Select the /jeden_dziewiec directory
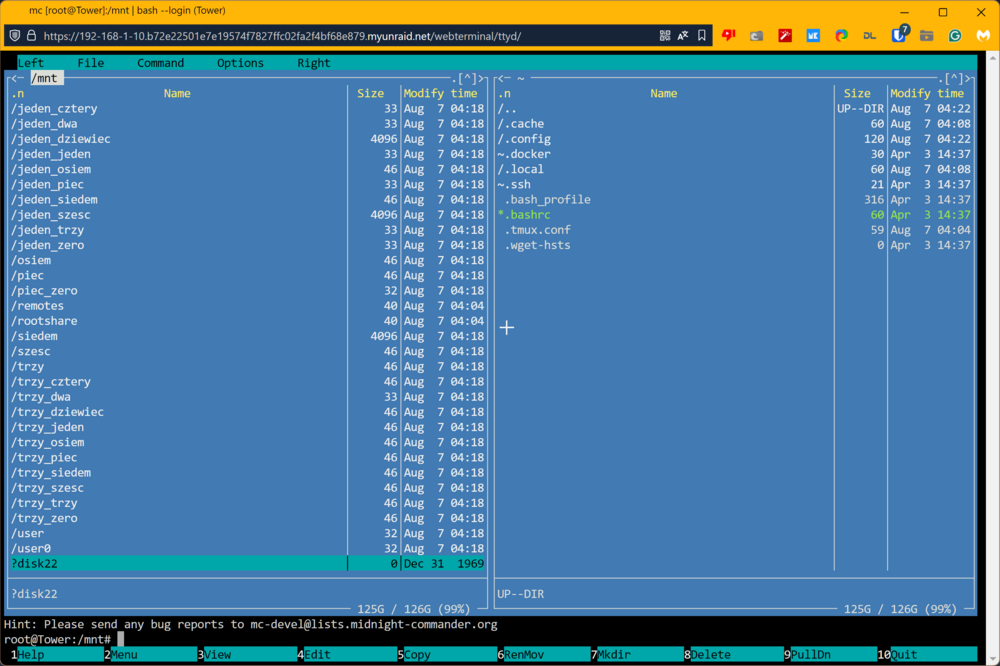 [247, 138]
